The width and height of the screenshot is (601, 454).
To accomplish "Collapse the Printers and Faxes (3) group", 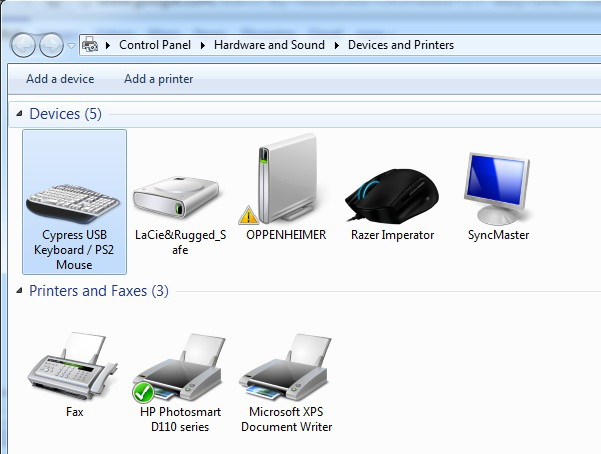I will click(19, 291).
